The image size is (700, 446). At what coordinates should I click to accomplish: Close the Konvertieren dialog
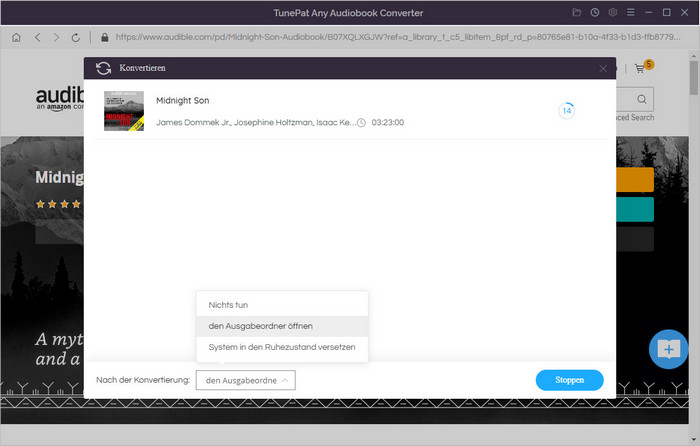point(603,68)
